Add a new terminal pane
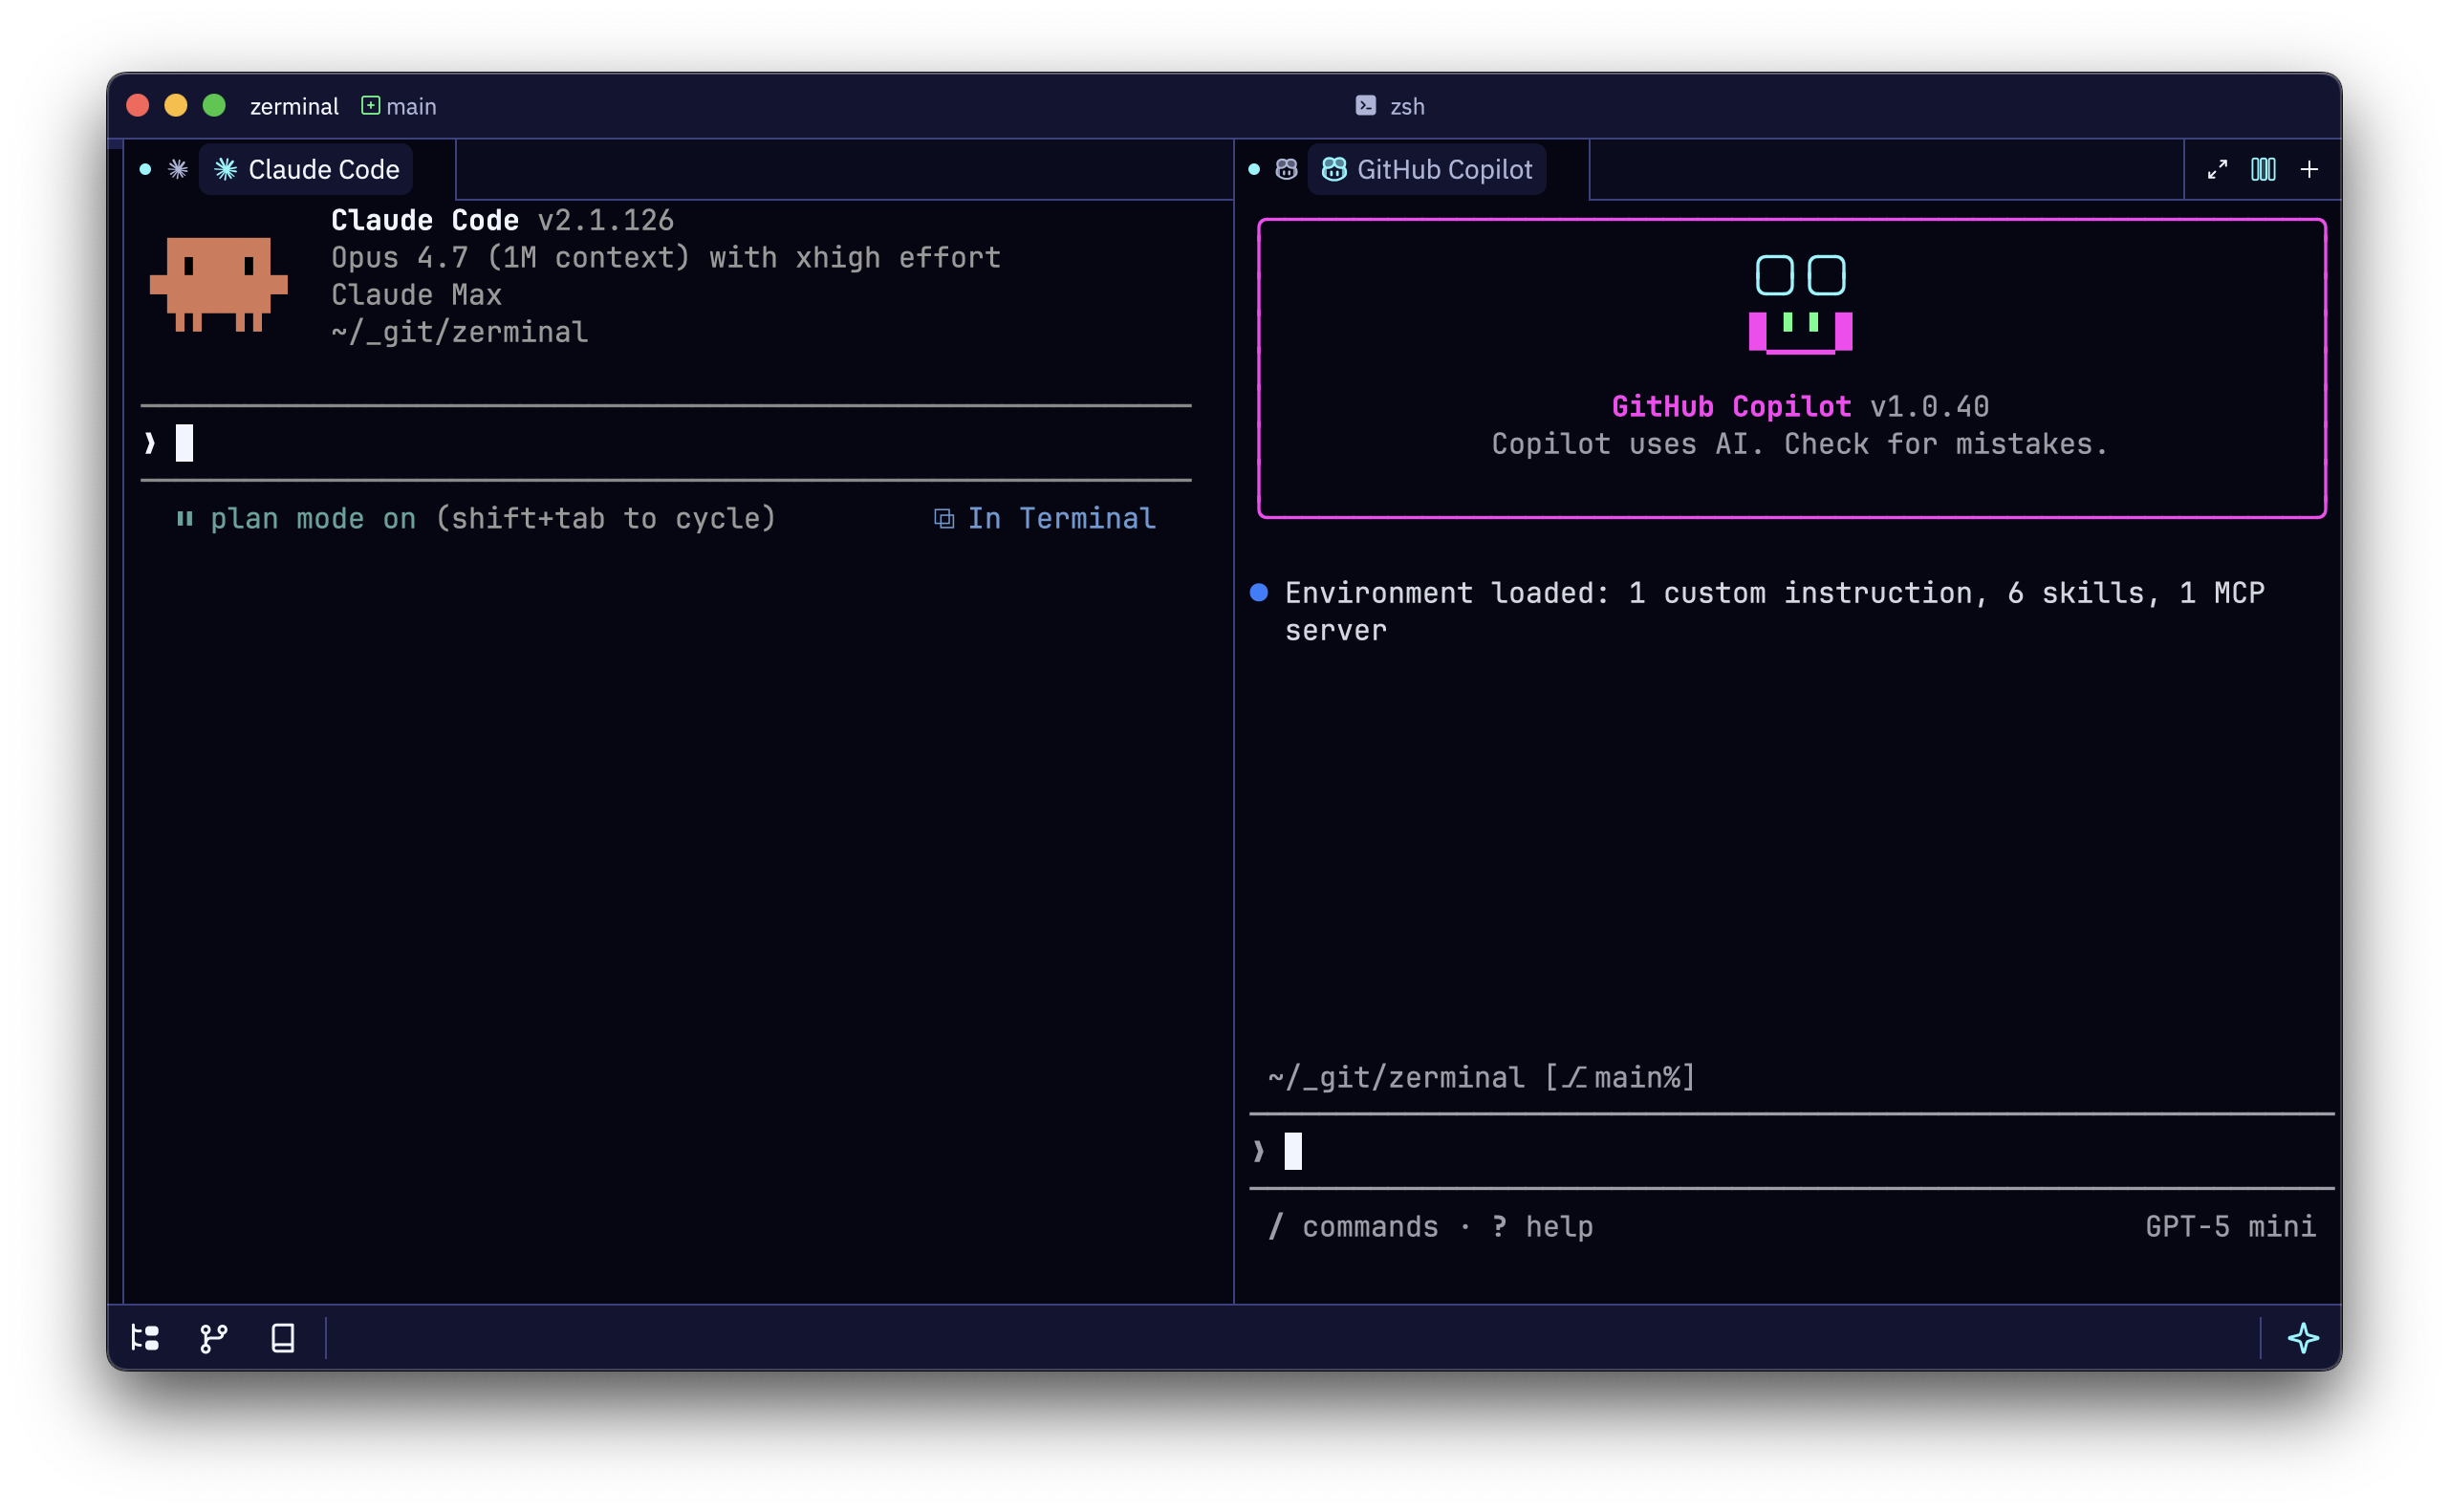 coord(2309,169)
